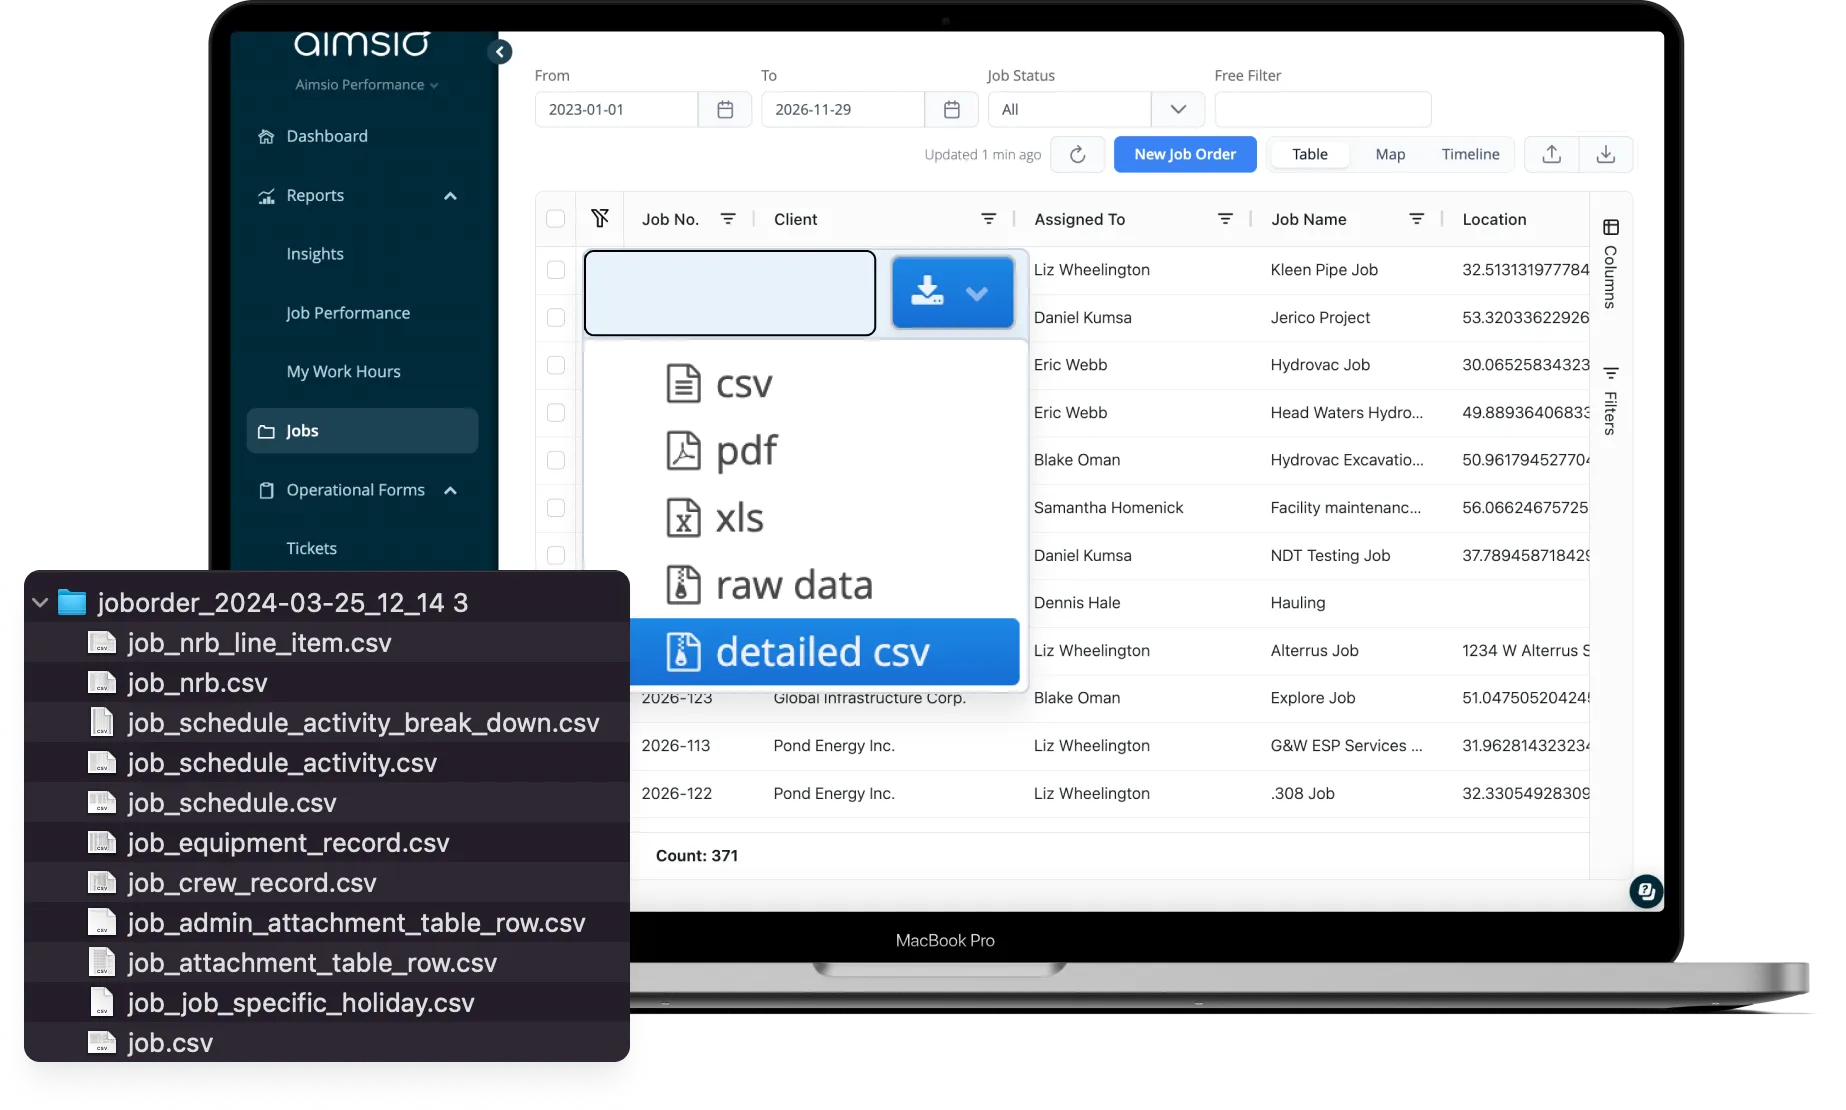Open the Filters side panel
Viewport: 1846px width, 1110px height.
click(x=1610, y=400)
